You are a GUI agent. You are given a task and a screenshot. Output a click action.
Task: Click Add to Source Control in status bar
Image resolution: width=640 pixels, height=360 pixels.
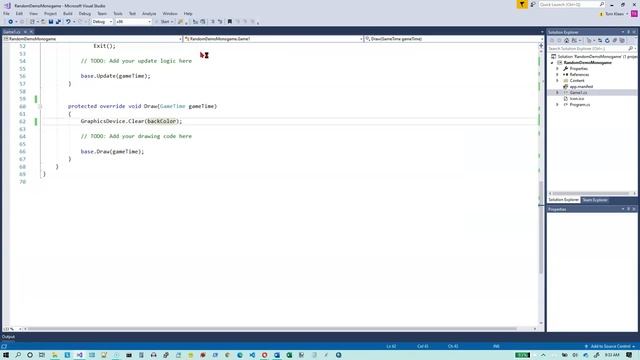(x=610, y=346)
